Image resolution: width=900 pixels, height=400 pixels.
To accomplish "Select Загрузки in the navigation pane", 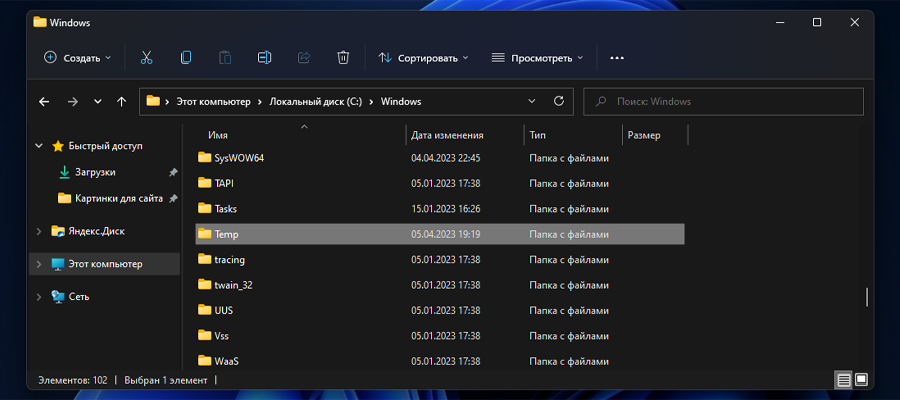I will [95, 172].
